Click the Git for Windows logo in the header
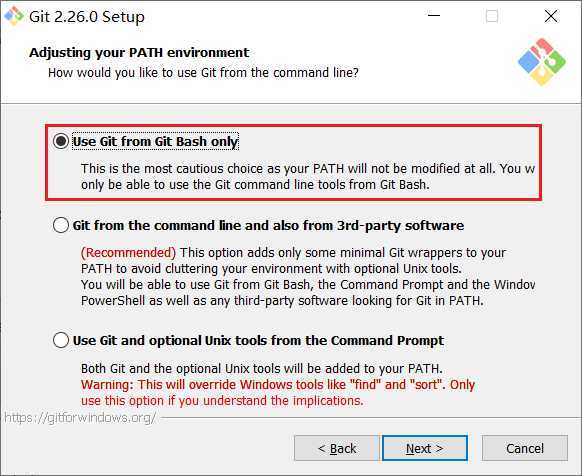This screenshot has height=476, width=582. (542, 61)
